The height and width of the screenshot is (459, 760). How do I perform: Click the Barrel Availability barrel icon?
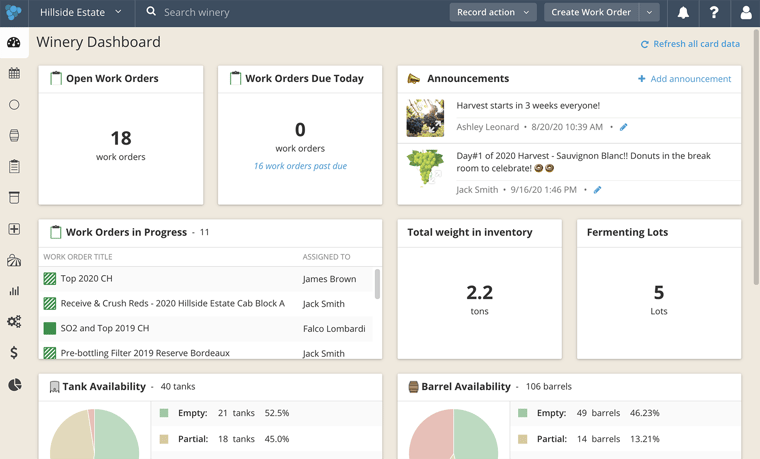point(413,386)
